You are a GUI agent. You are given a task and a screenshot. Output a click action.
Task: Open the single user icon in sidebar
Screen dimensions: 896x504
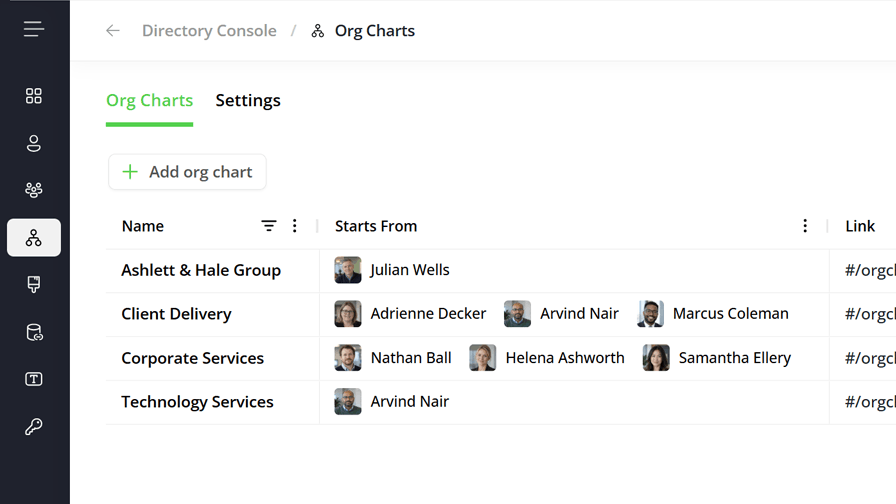point(34,143)
